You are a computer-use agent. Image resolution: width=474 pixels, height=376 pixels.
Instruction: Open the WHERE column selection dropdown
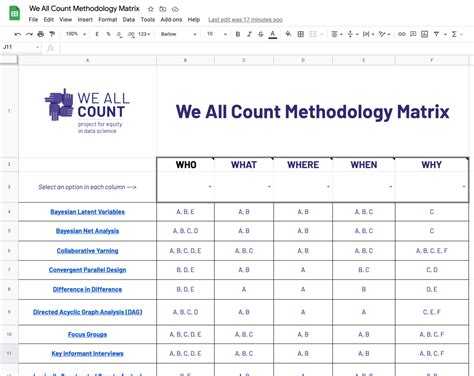tap(328, 187)
